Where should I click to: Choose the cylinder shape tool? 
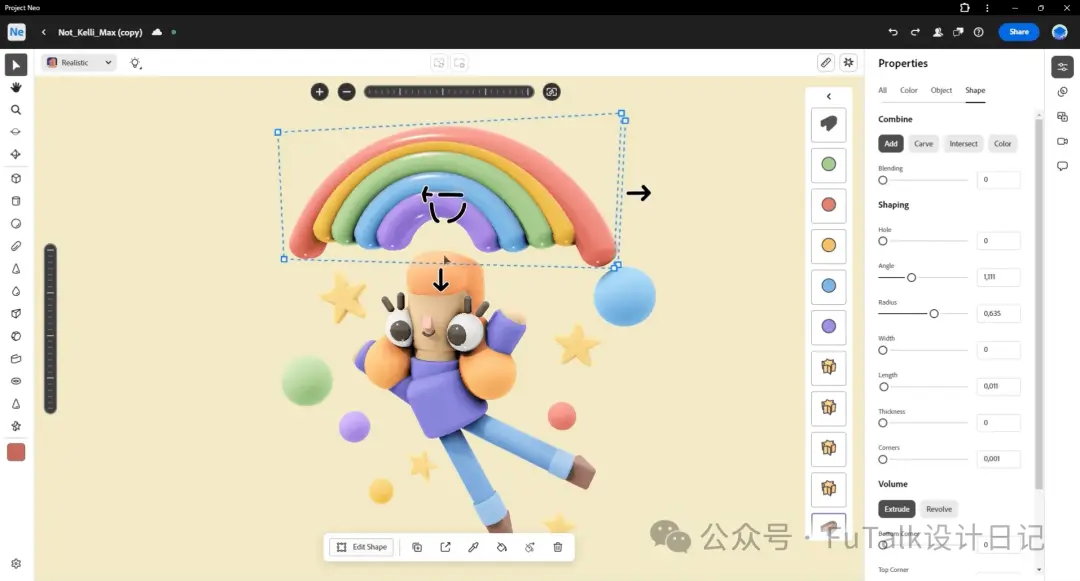pos(16,201)
